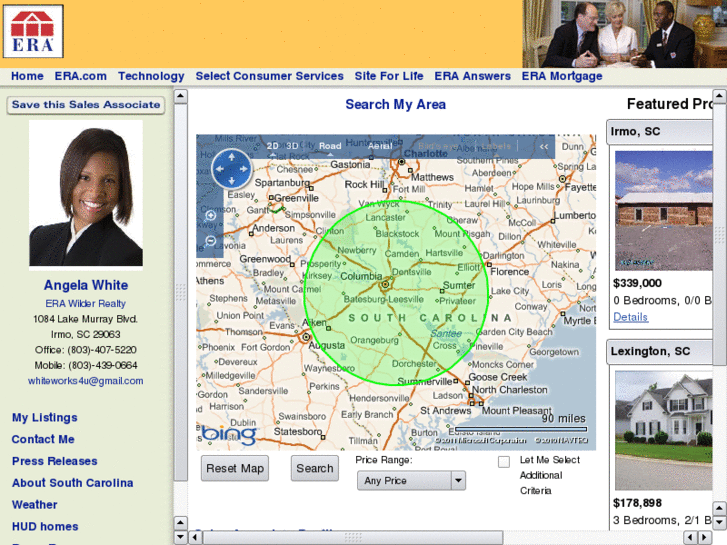727x545 pixels.
Task: View Irmo, SC property photo
Action: [663, 211]
